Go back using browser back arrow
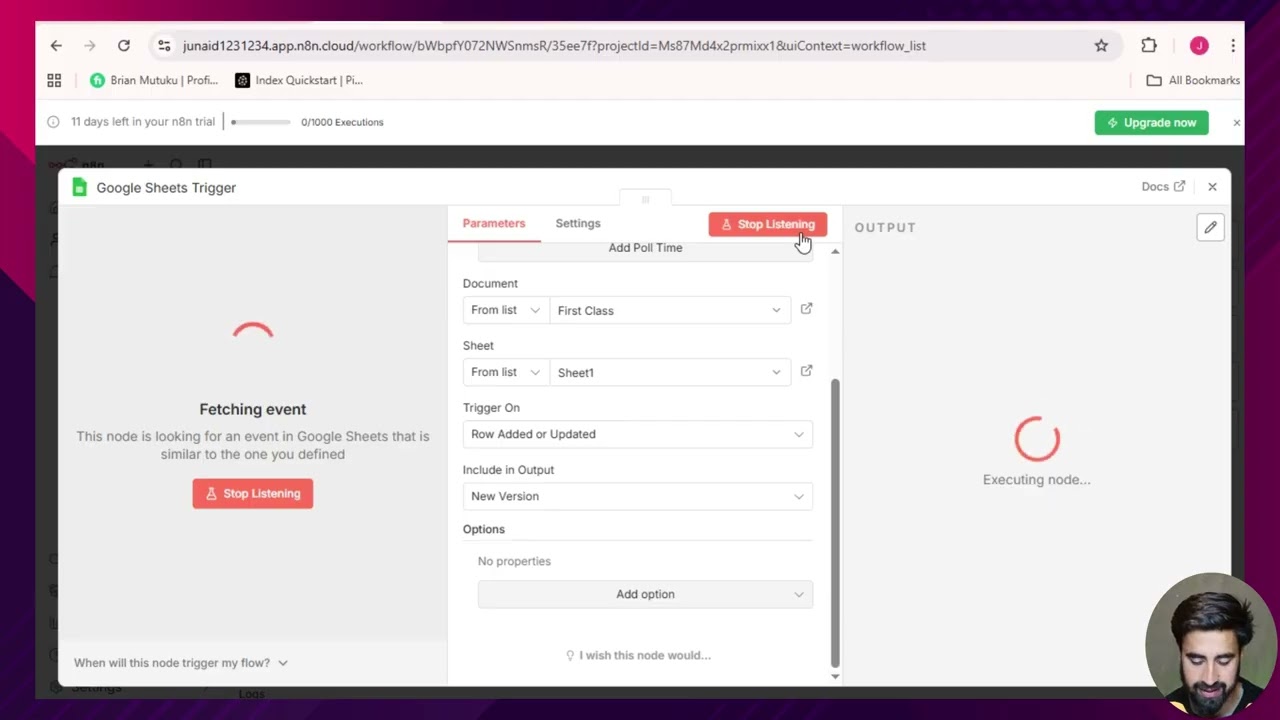 coord(56,46)
